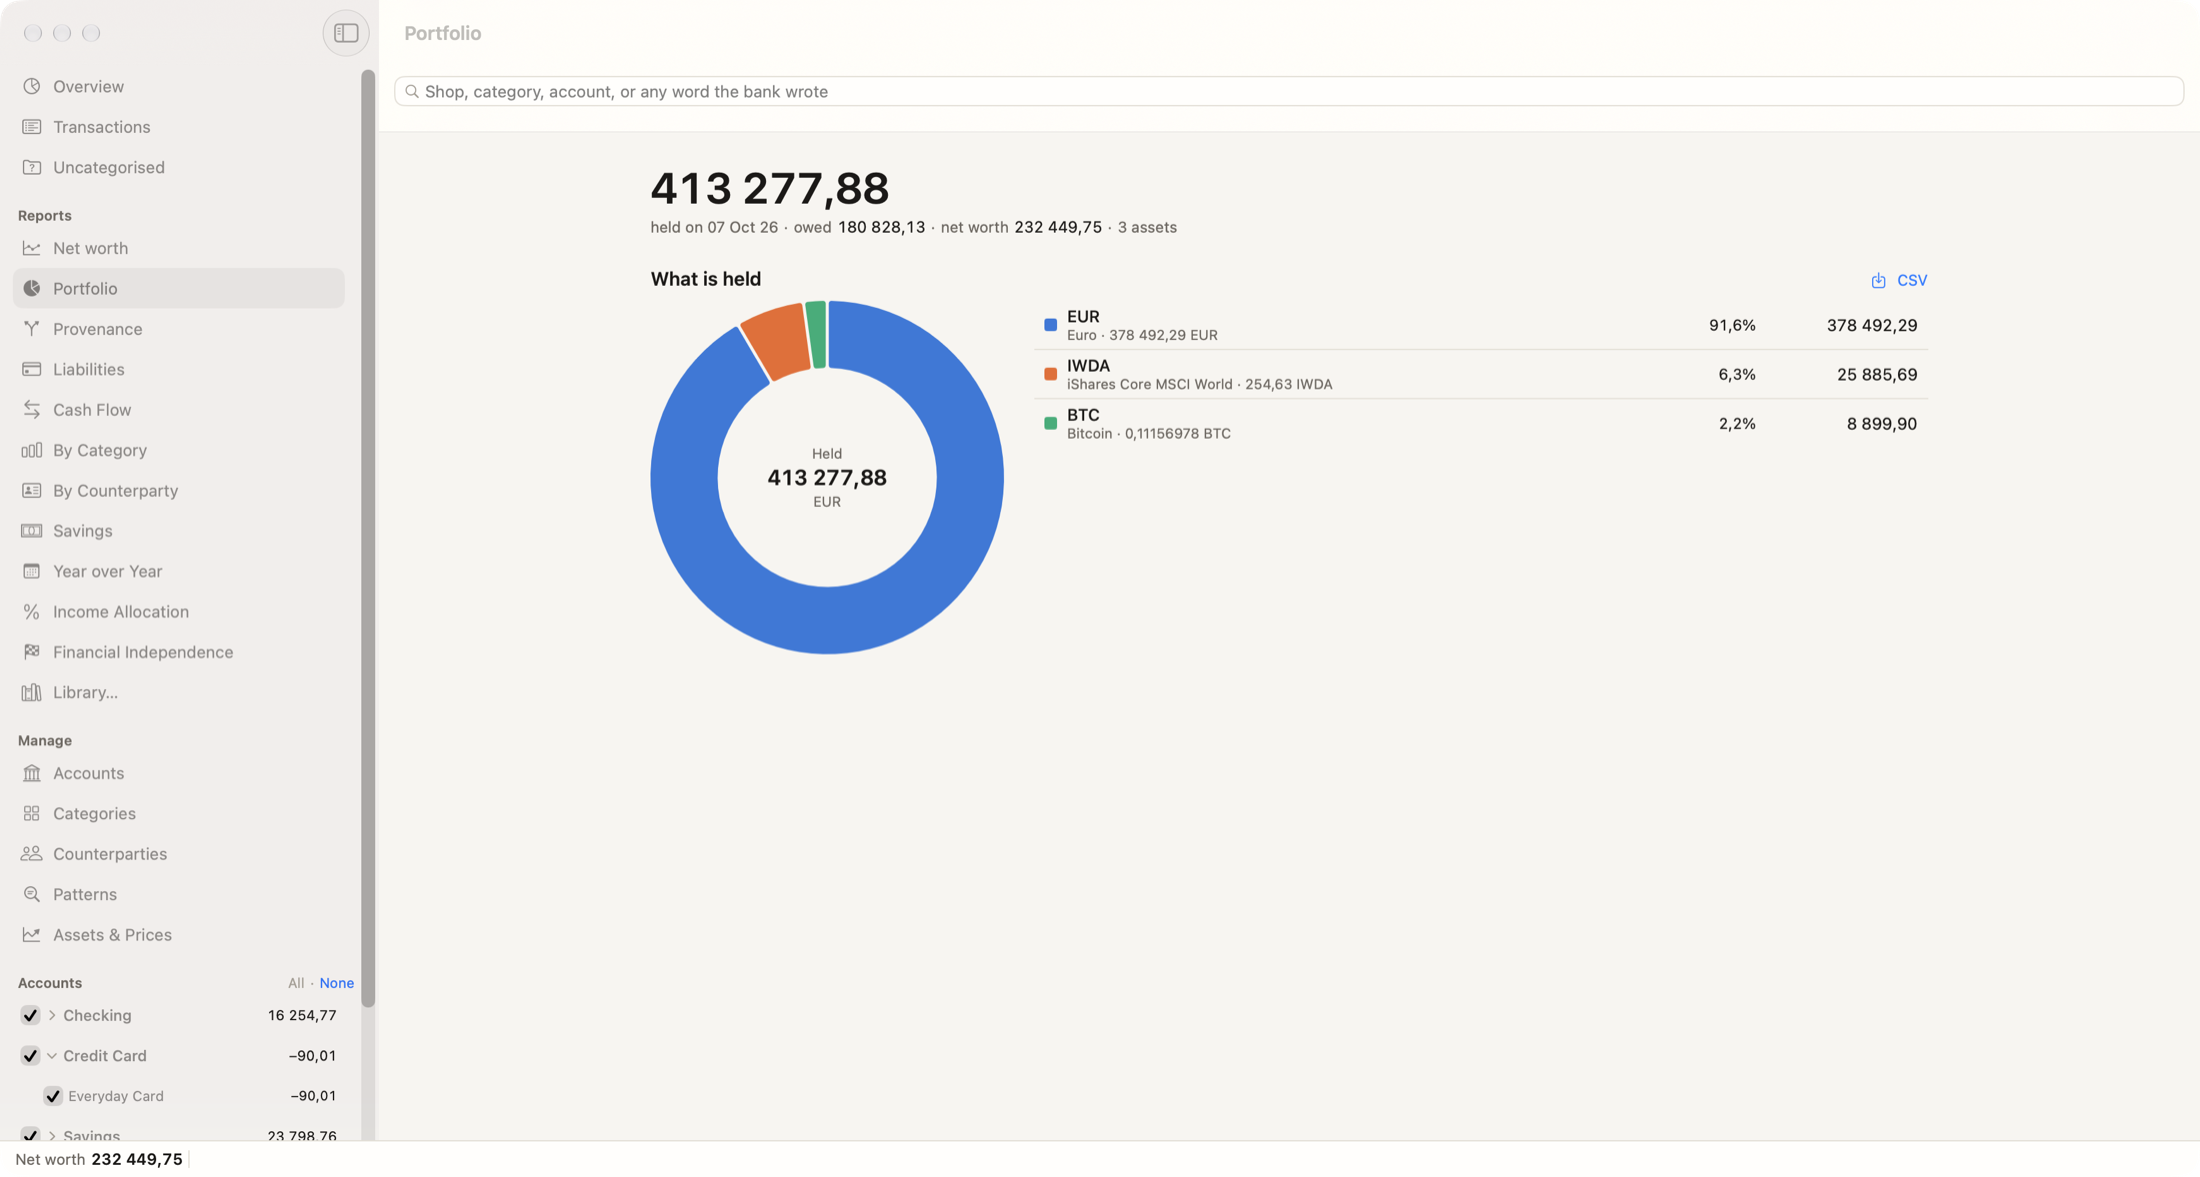Click the Patterns magnifier icon
Image resolution: width=2200 pixels, height=1177 pixels.
[32, 894]
